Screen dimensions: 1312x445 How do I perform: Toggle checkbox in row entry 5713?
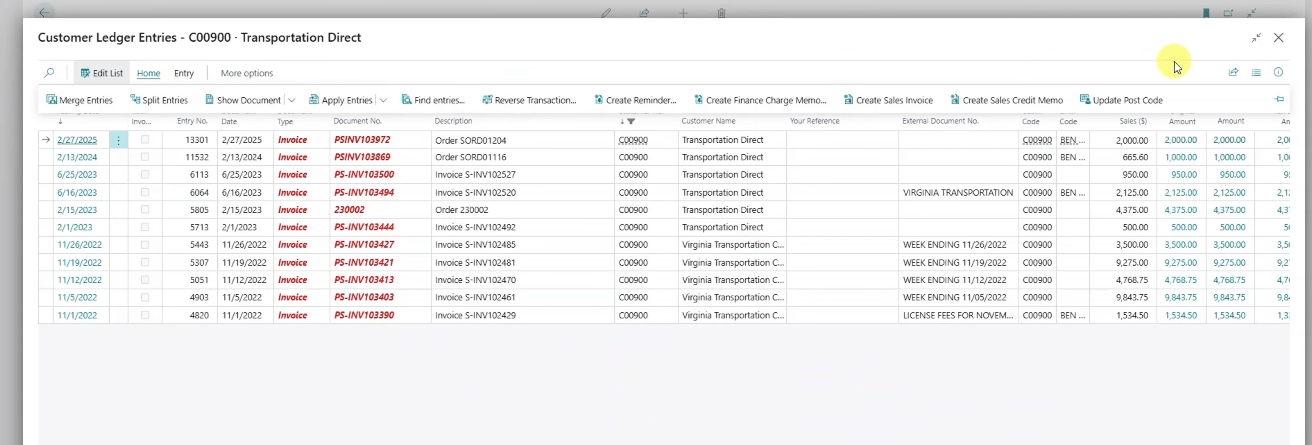[145, 227]
